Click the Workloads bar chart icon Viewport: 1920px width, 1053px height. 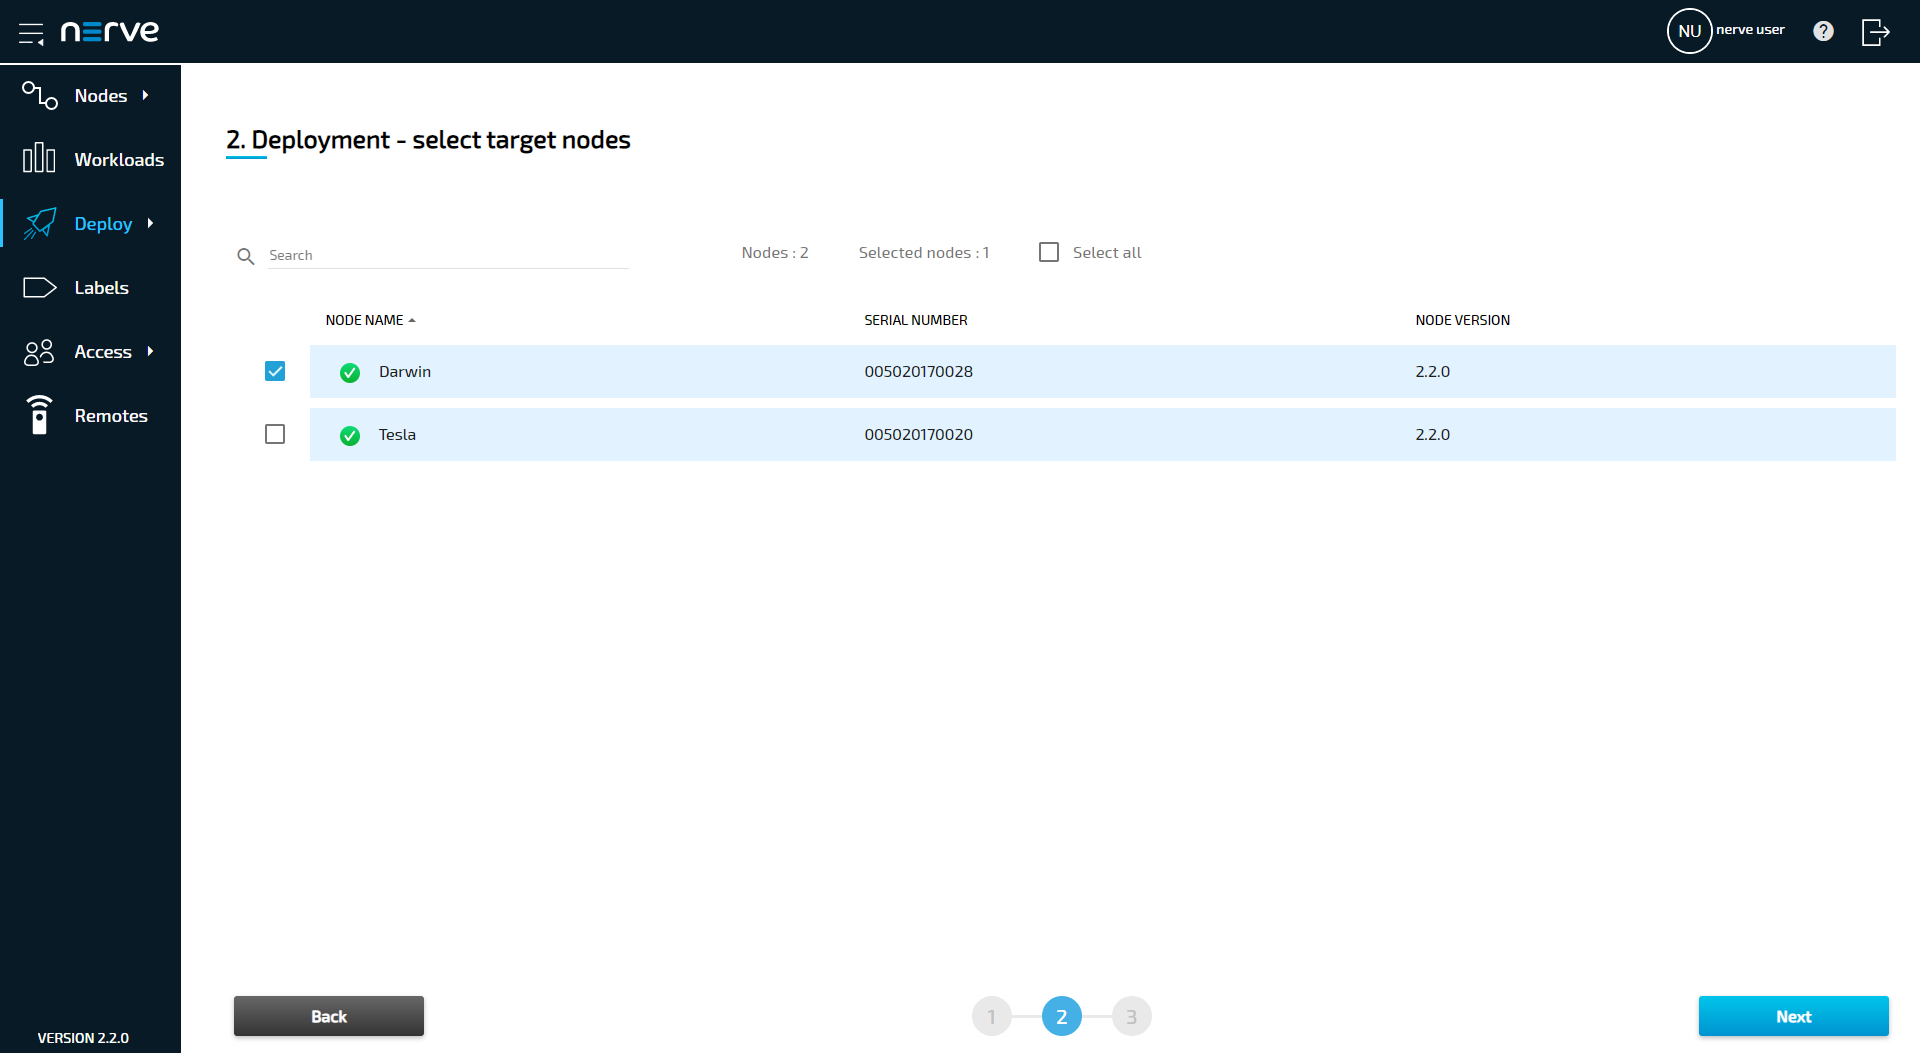tap(39, 158)
